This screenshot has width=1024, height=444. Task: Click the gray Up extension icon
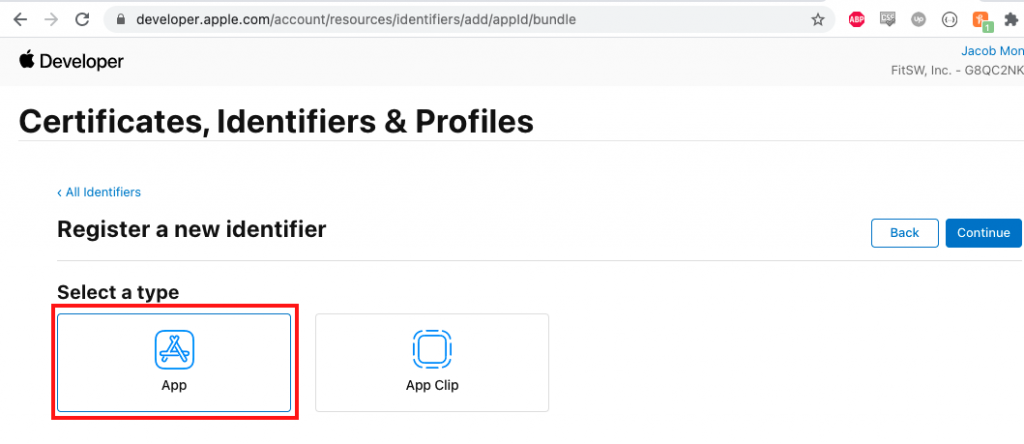point(919,20)
